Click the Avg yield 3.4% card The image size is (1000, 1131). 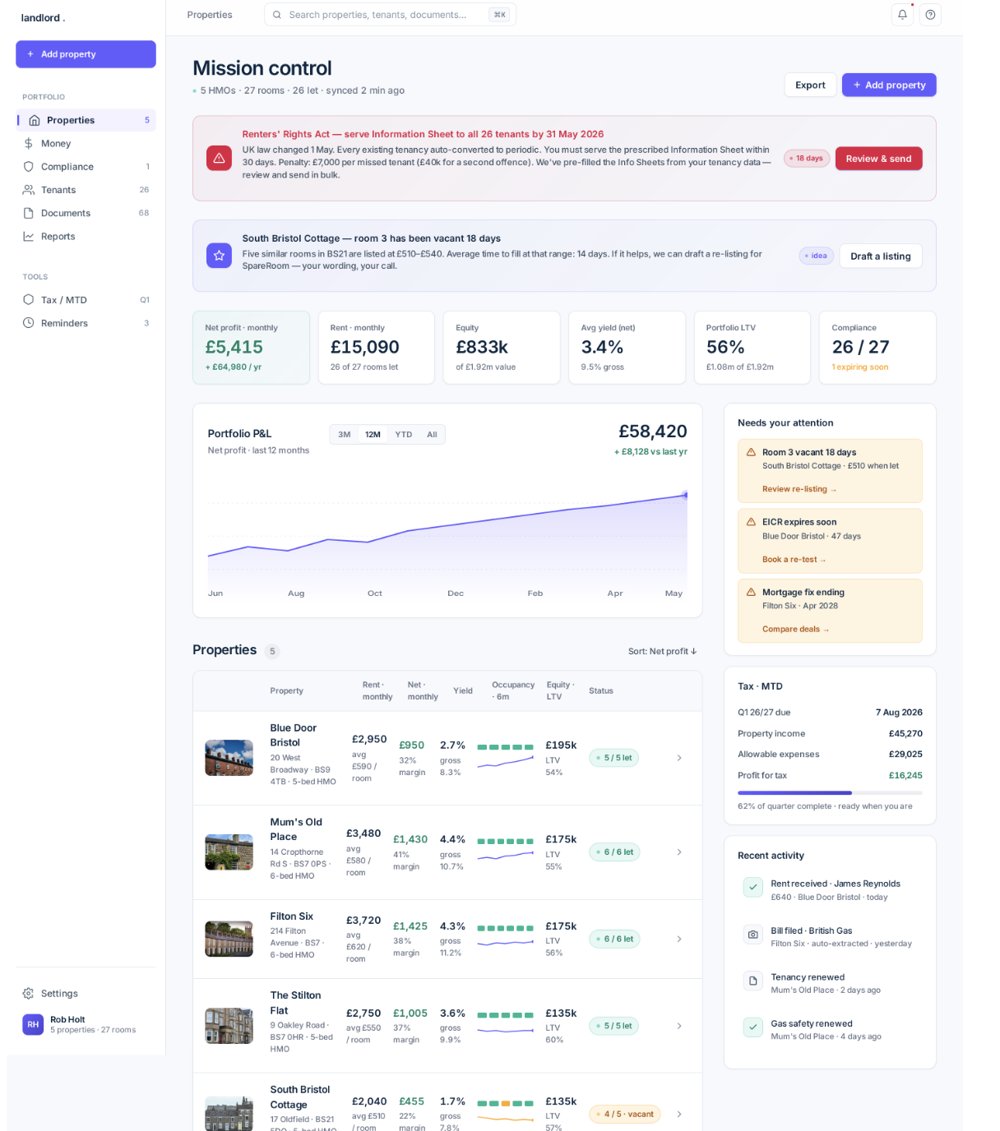pyautogui.click(x=627, y=348)
